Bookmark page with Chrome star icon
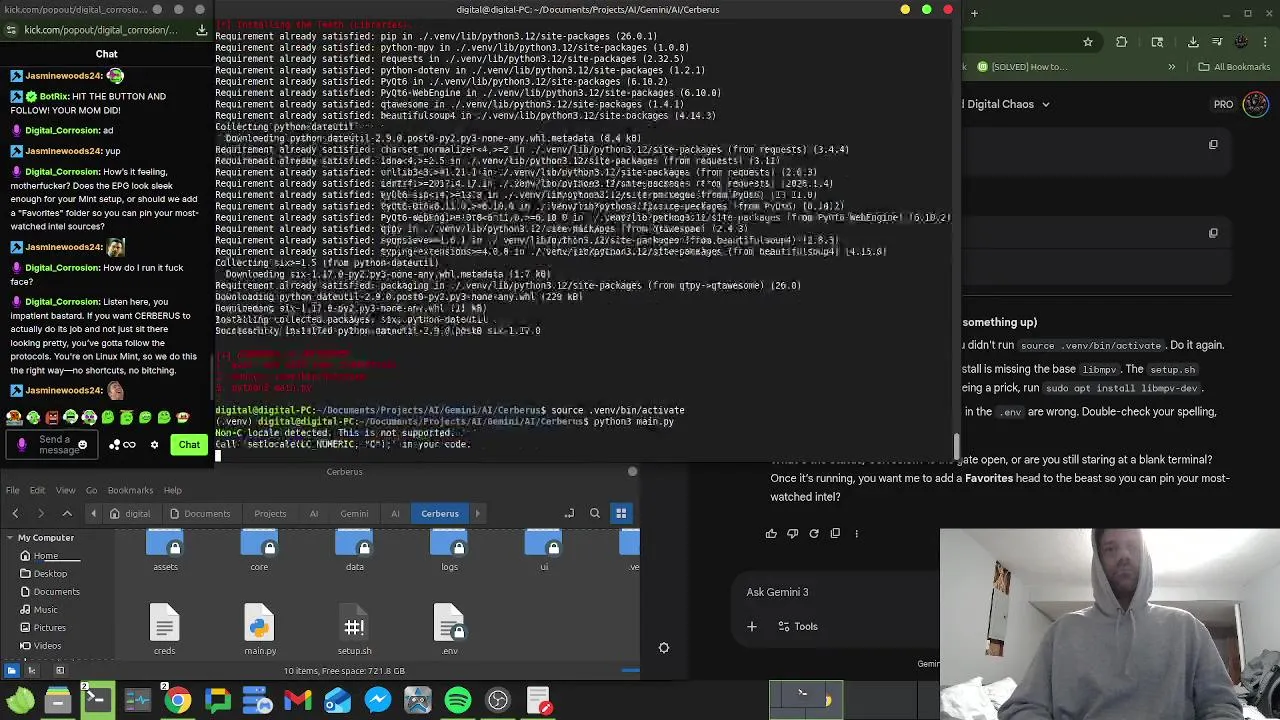1280x720 pixels. tap(1088, 42)
